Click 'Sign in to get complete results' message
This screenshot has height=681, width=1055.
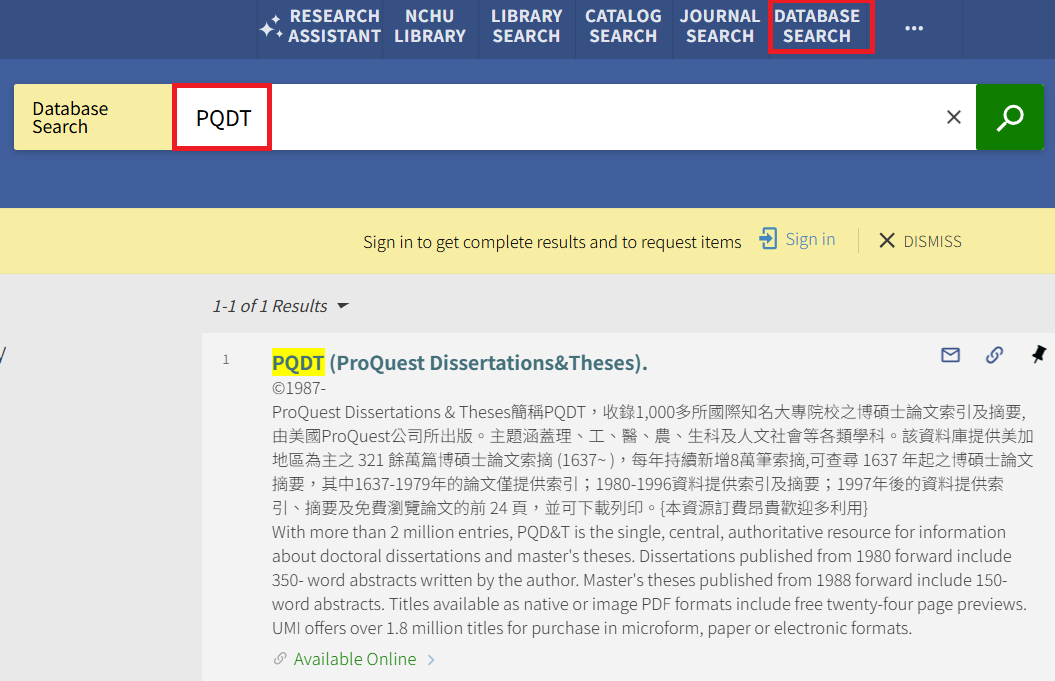click(x=552, y=242)
